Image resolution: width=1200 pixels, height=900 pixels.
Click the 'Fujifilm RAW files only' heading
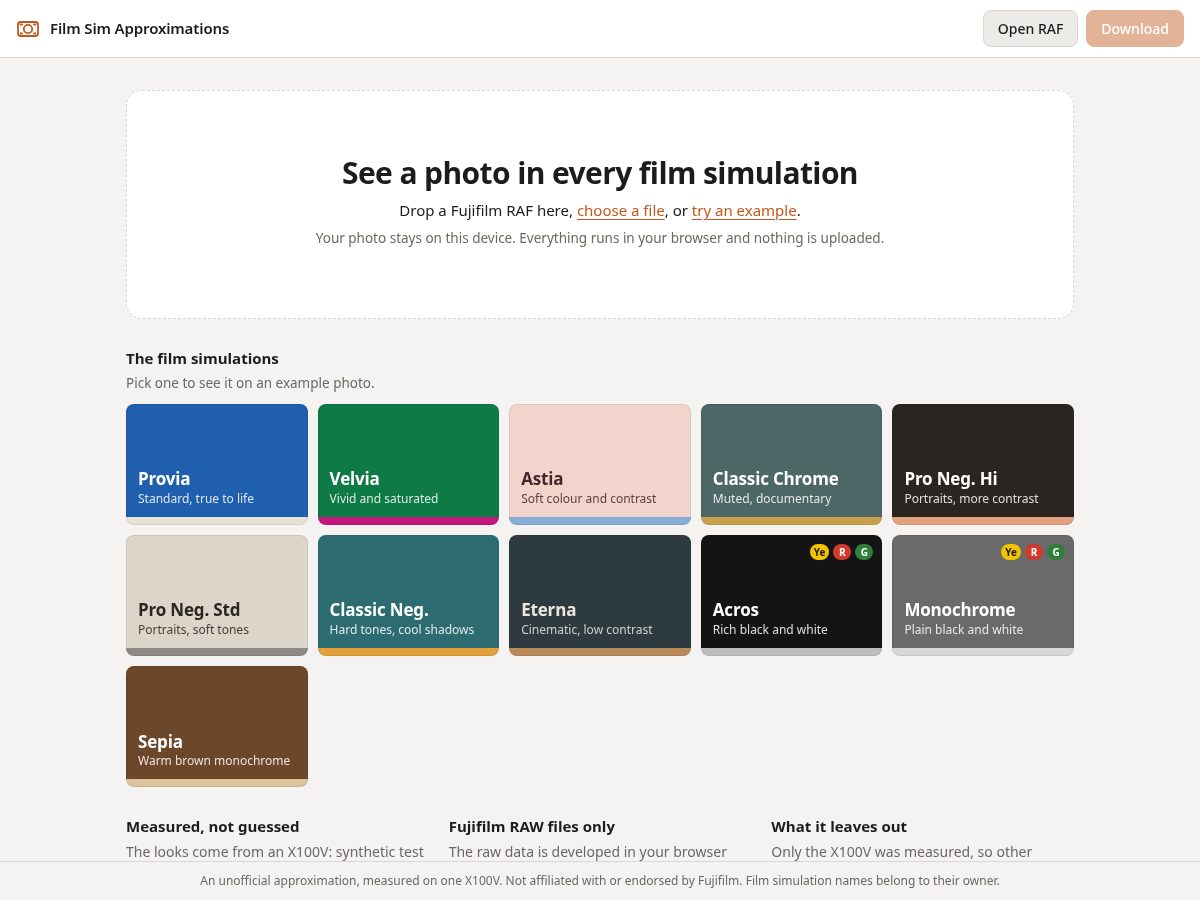532,827
